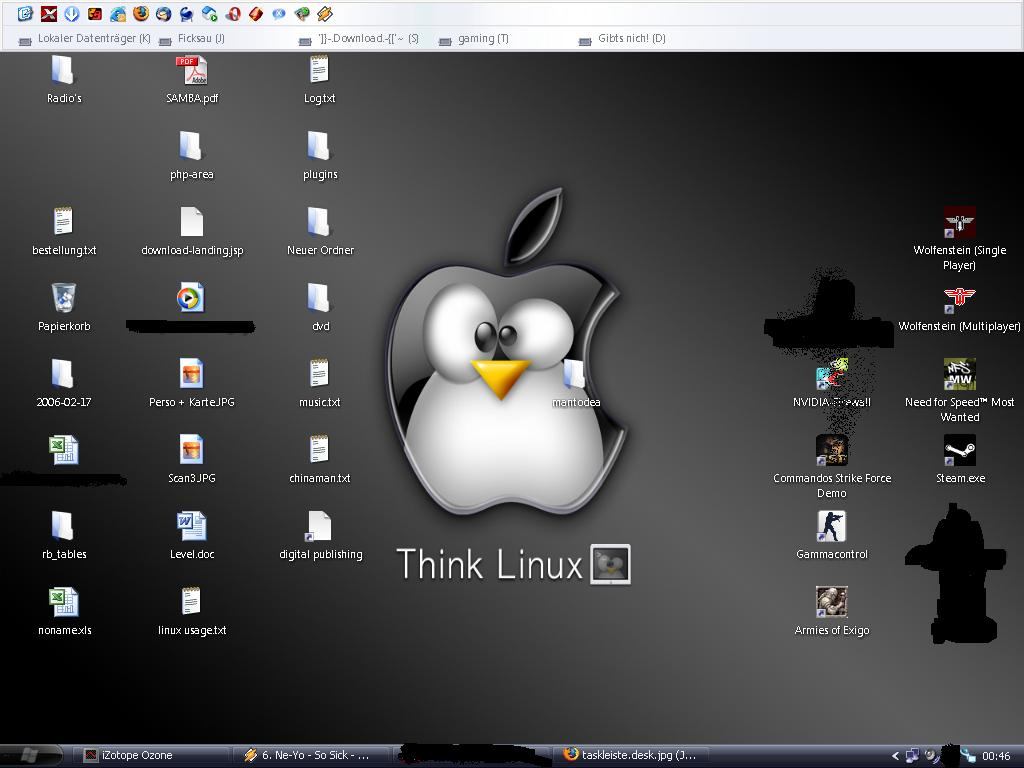
Task: Open the Internet Explorer icon in the top toolbar
Action: tap(118, 13)
